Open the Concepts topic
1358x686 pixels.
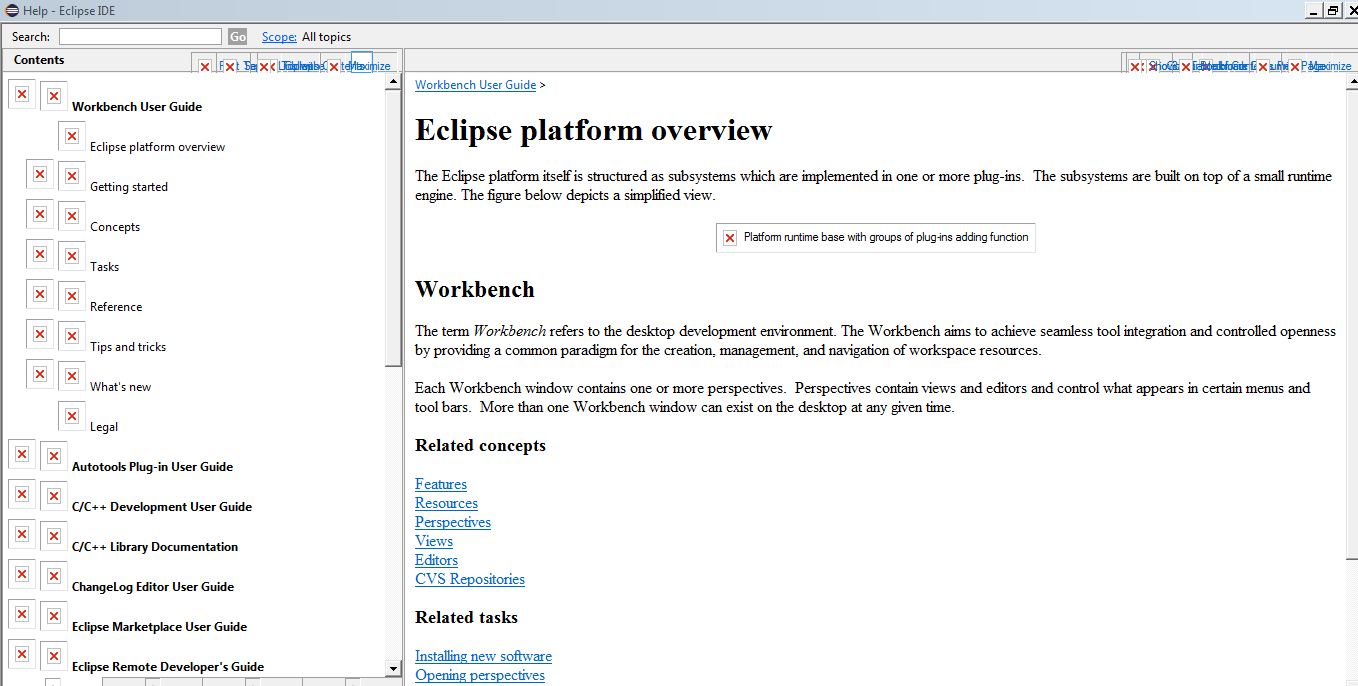point(115,227)
